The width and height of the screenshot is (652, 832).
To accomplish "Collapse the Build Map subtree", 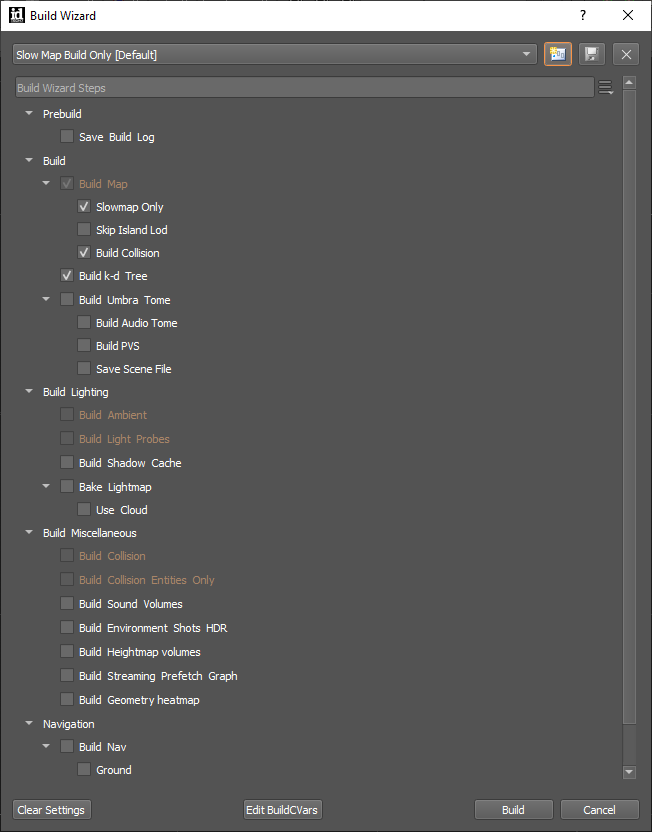I will [46, 184].
